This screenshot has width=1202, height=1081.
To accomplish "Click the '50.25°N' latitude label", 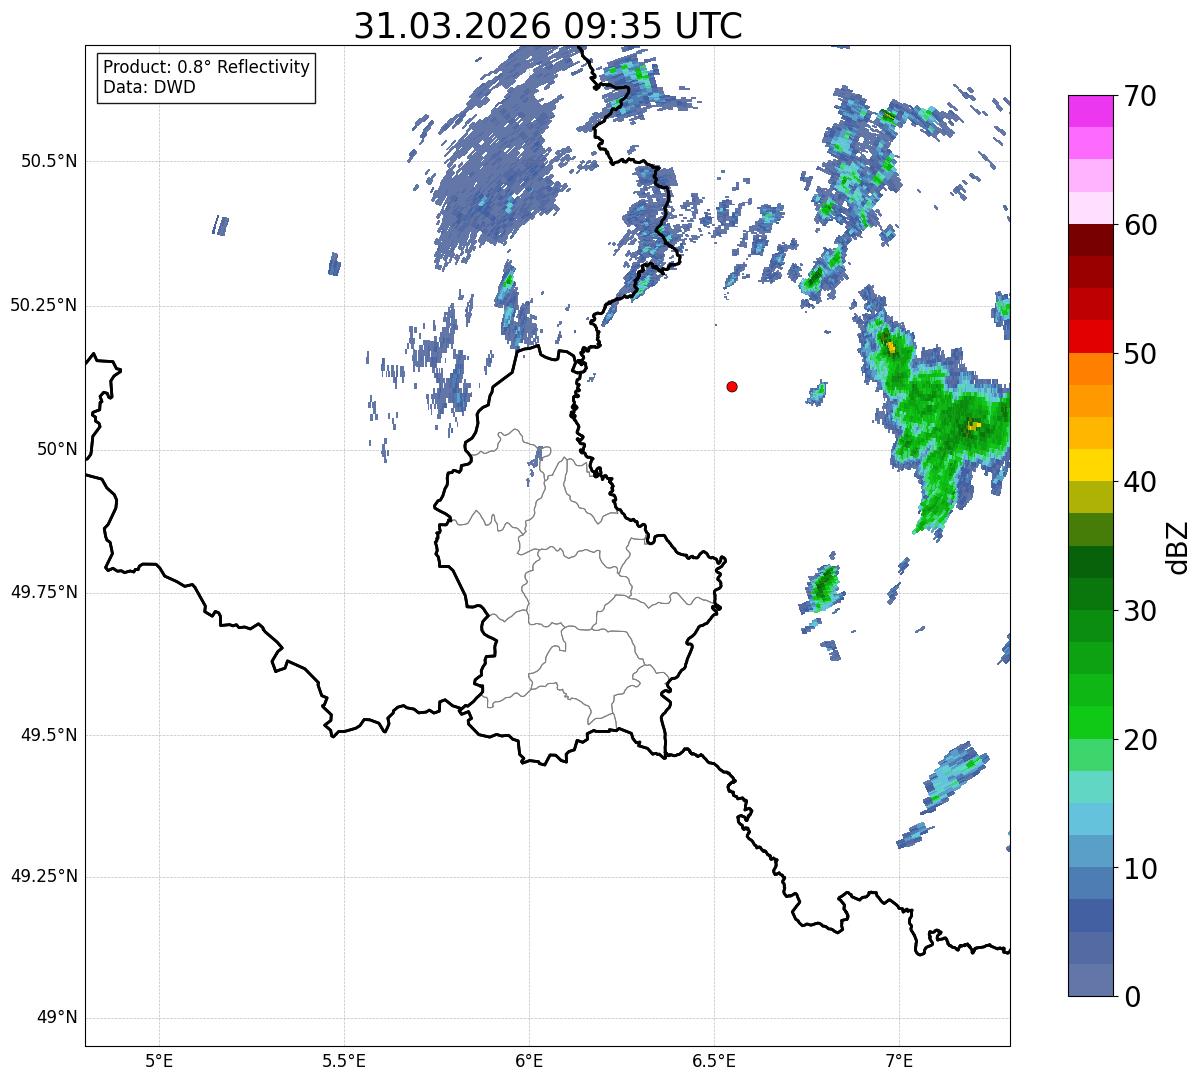I will (44, 305).
